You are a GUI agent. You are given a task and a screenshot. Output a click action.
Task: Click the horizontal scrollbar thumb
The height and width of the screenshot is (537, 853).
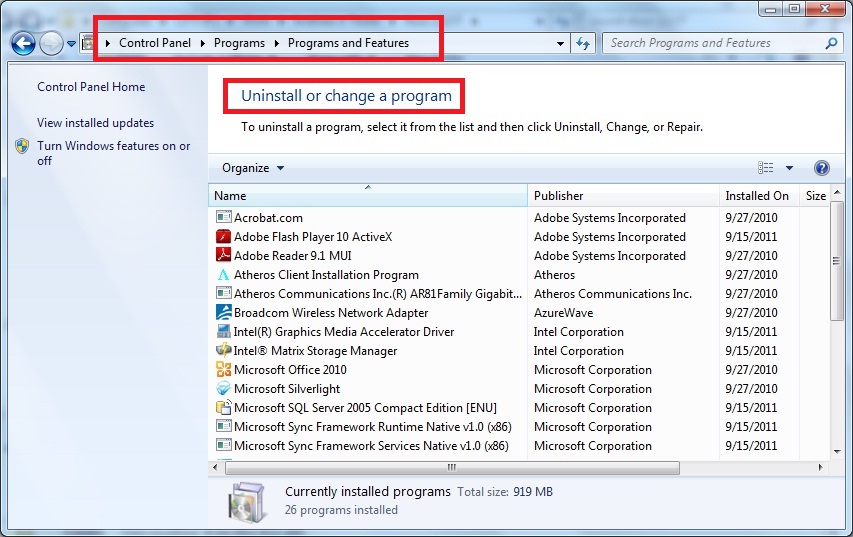452,467
